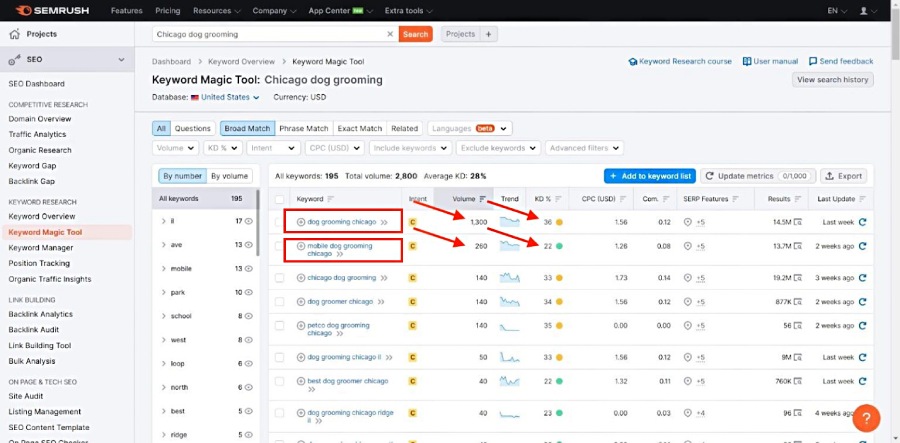900x443 pixels.
Task: Select the Questions tab
Action: (x=193, y=129)
